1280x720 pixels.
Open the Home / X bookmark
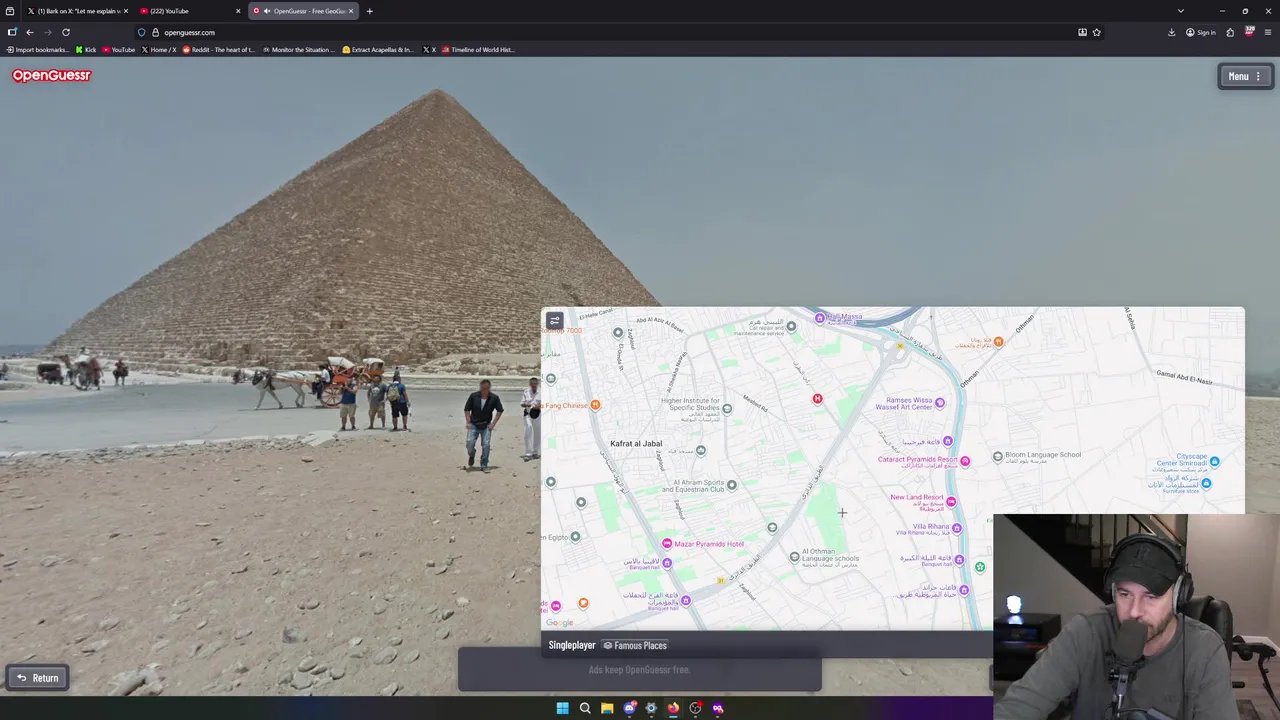[159, 49]
